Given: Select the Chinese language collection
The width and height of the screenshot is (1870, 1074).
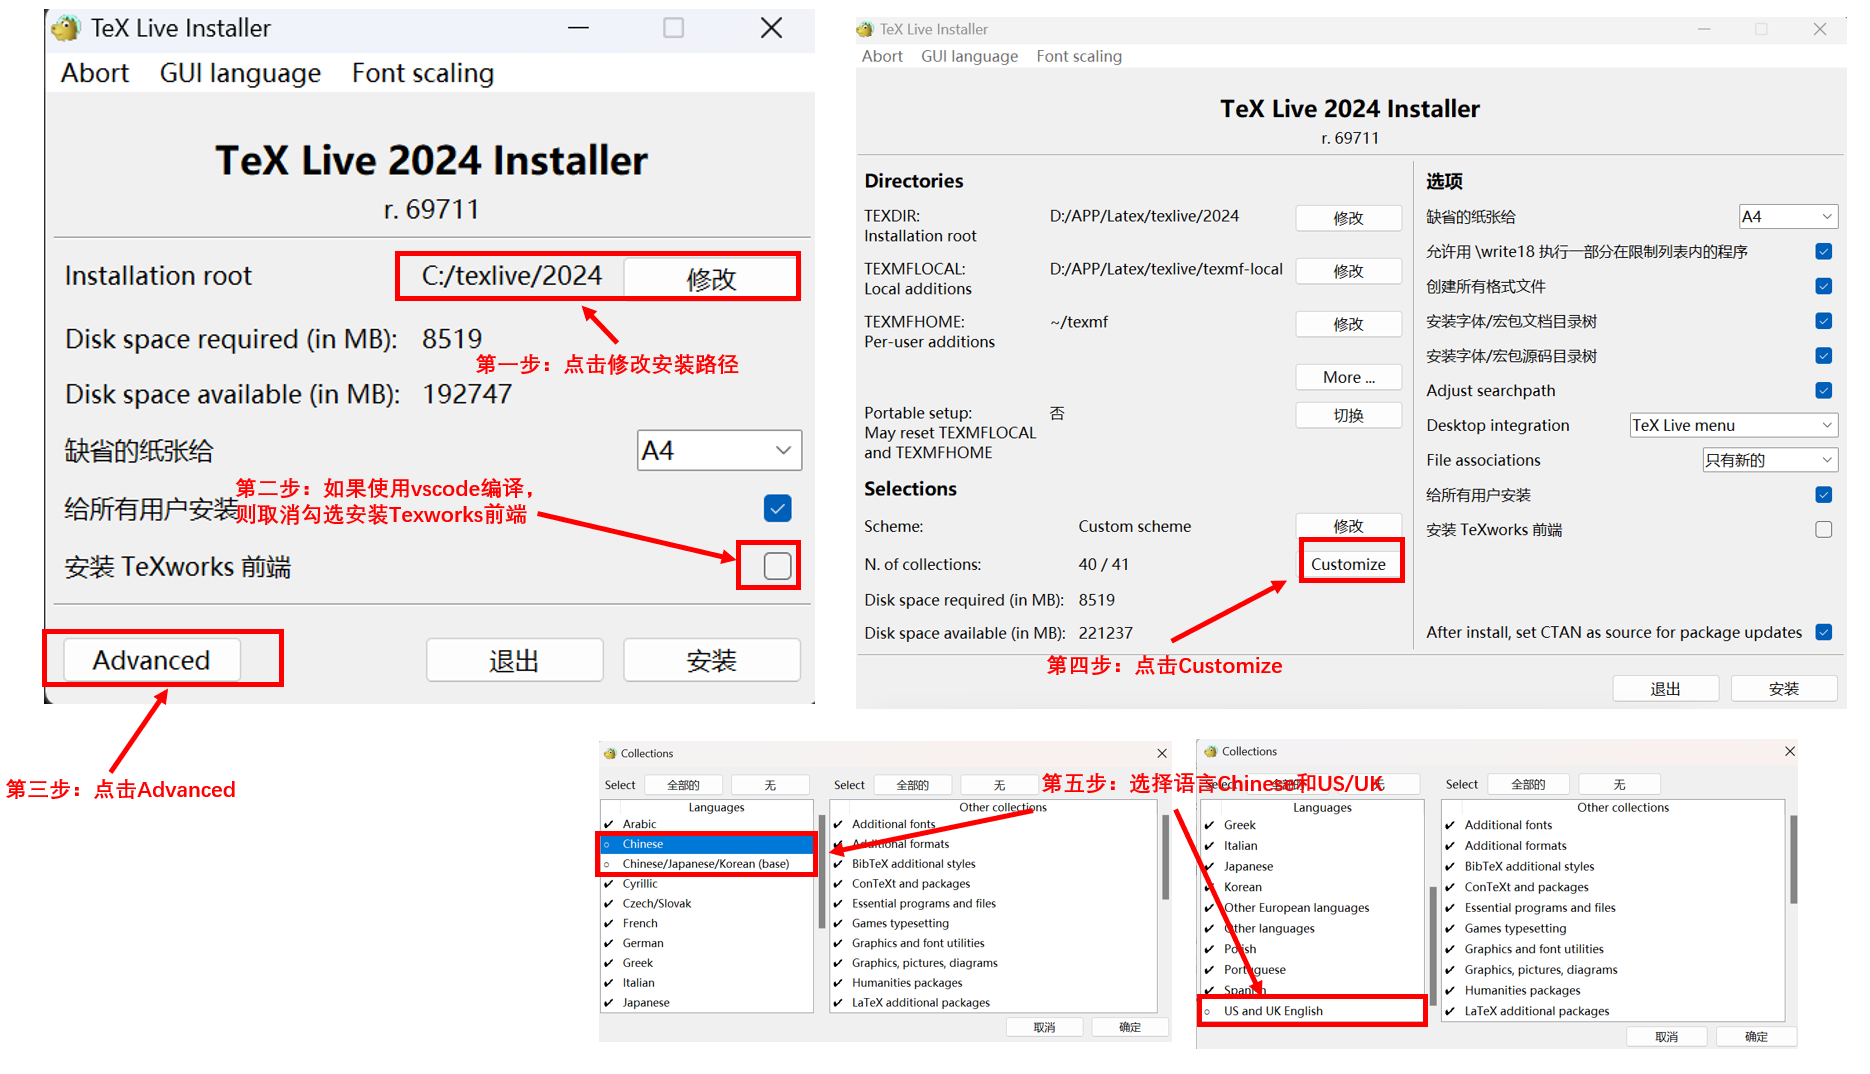Looking at the screenshot, I should pos(708,844).
